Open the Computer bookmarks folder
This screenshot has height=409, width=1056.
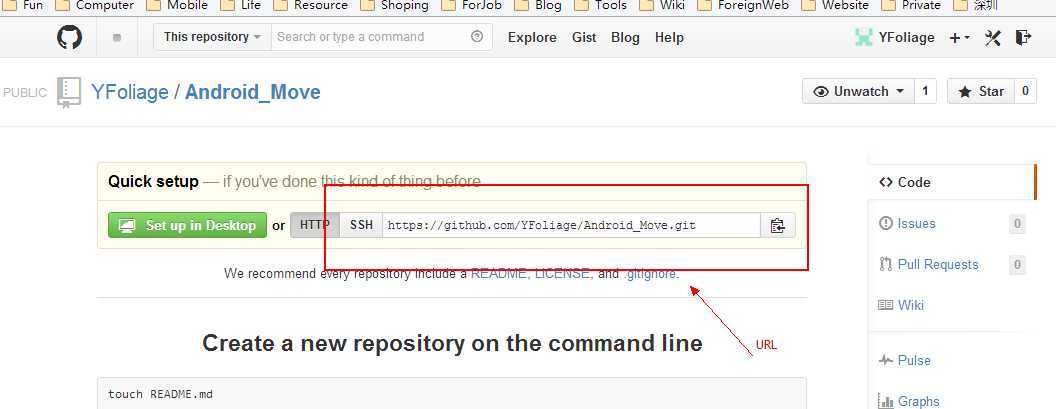click(x=94, y=6)
